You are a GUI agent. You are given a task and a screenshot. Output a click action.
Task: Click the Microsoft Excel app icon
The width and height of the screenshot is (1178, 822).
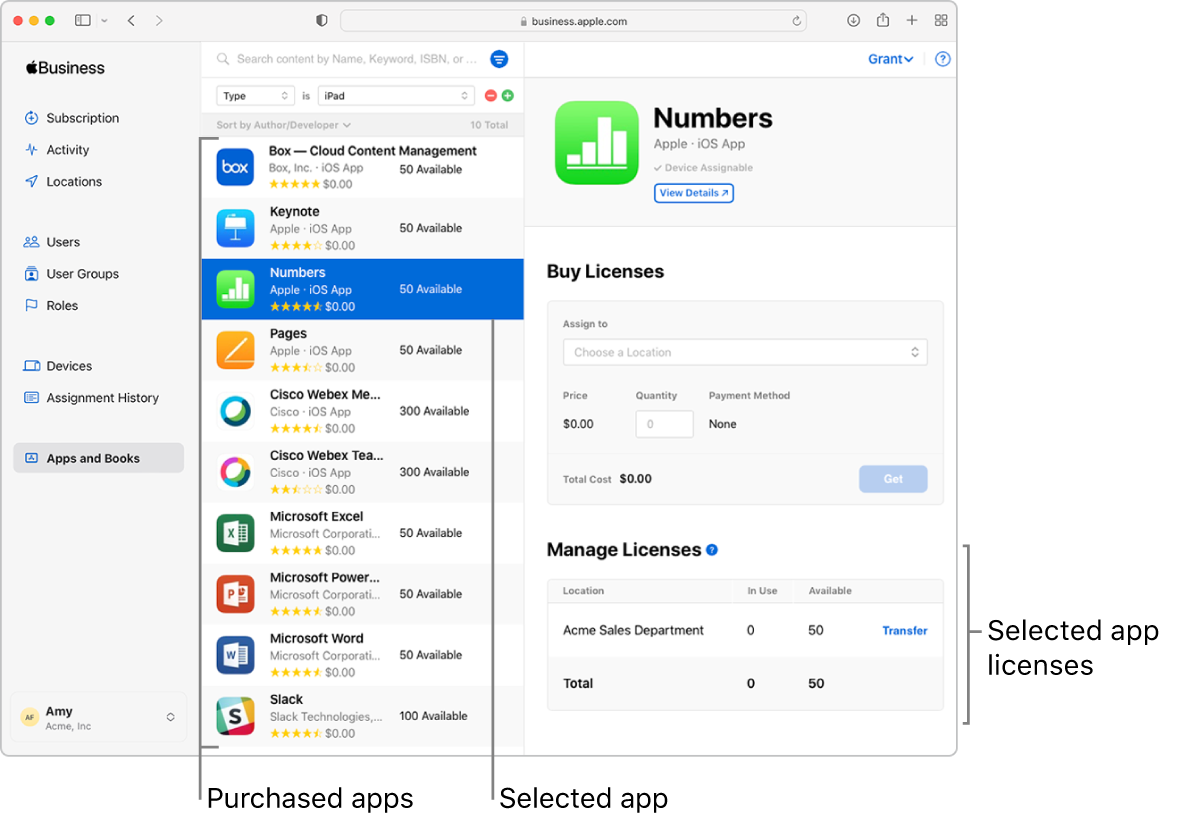point(235,533)
